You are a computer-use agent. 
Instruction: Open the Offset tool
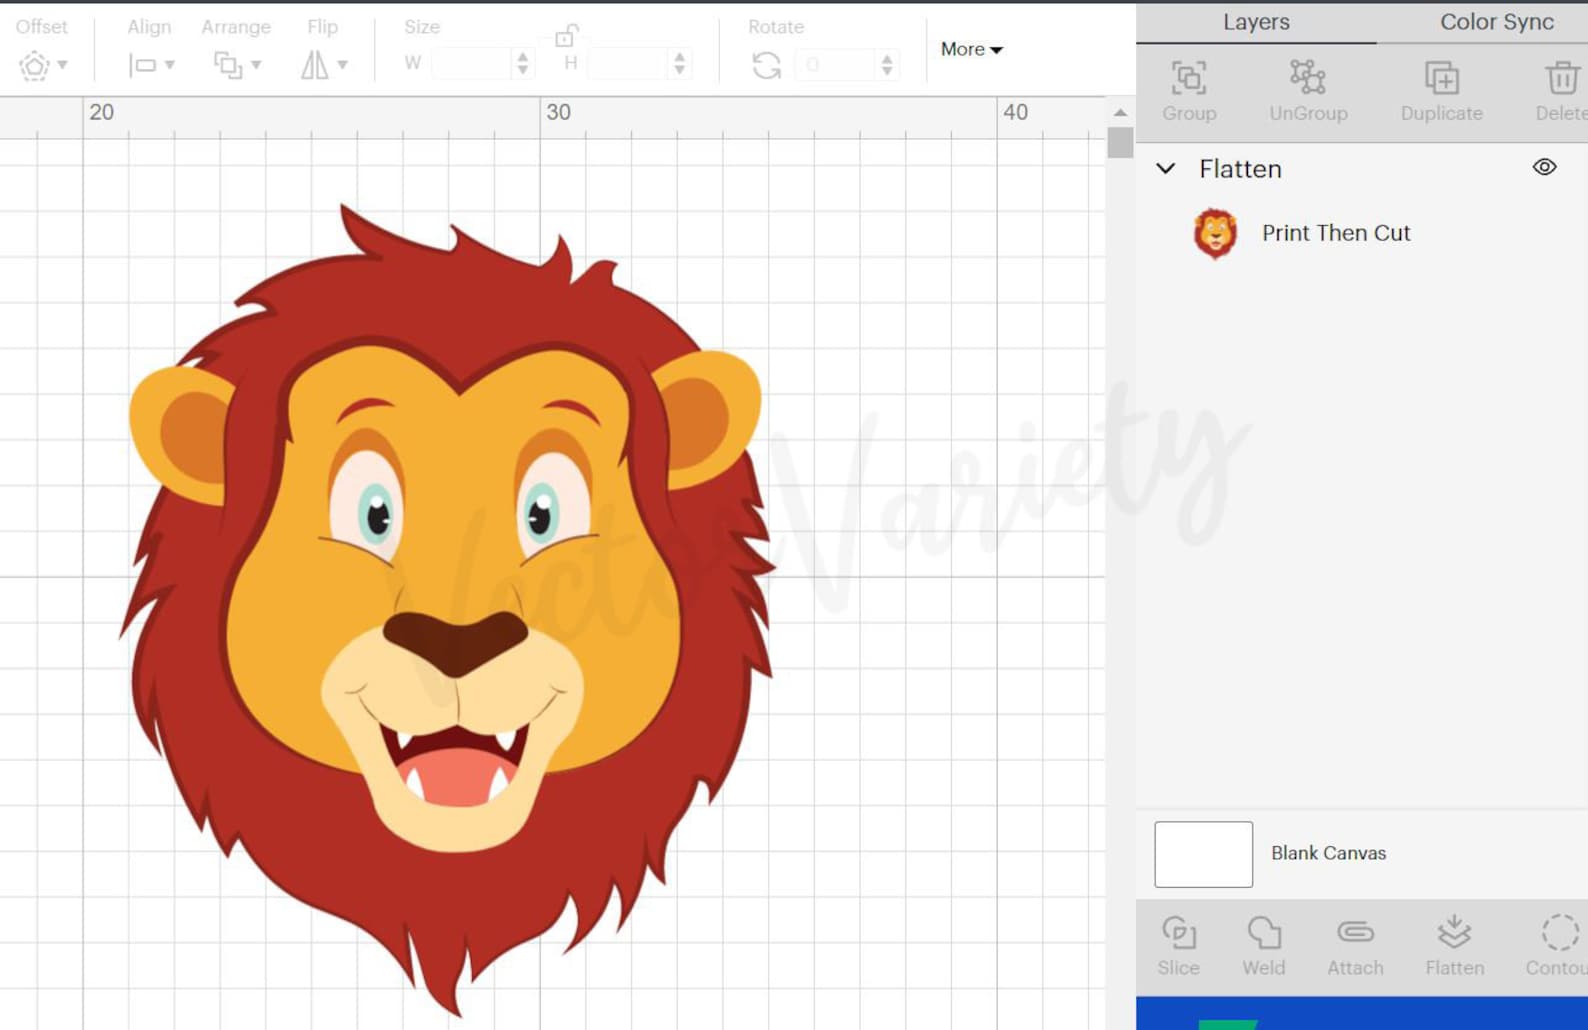pyautogui.click(x=34, y=66)
